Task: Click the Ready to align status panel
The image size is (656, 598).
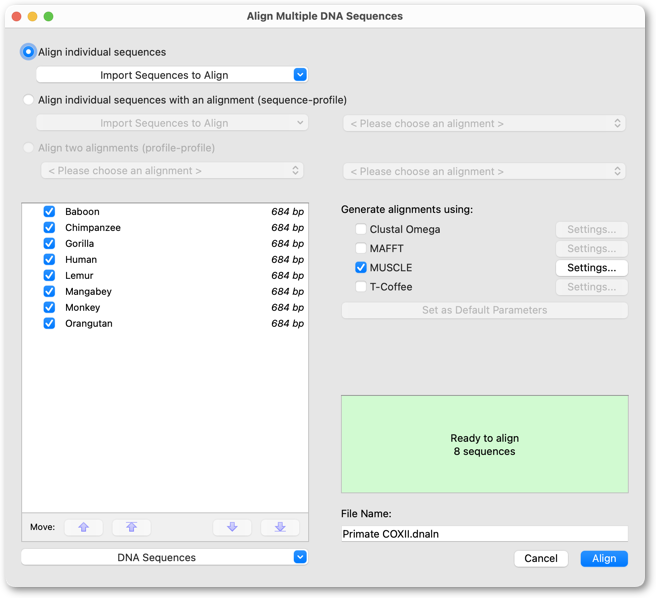Action: [484, 444]
